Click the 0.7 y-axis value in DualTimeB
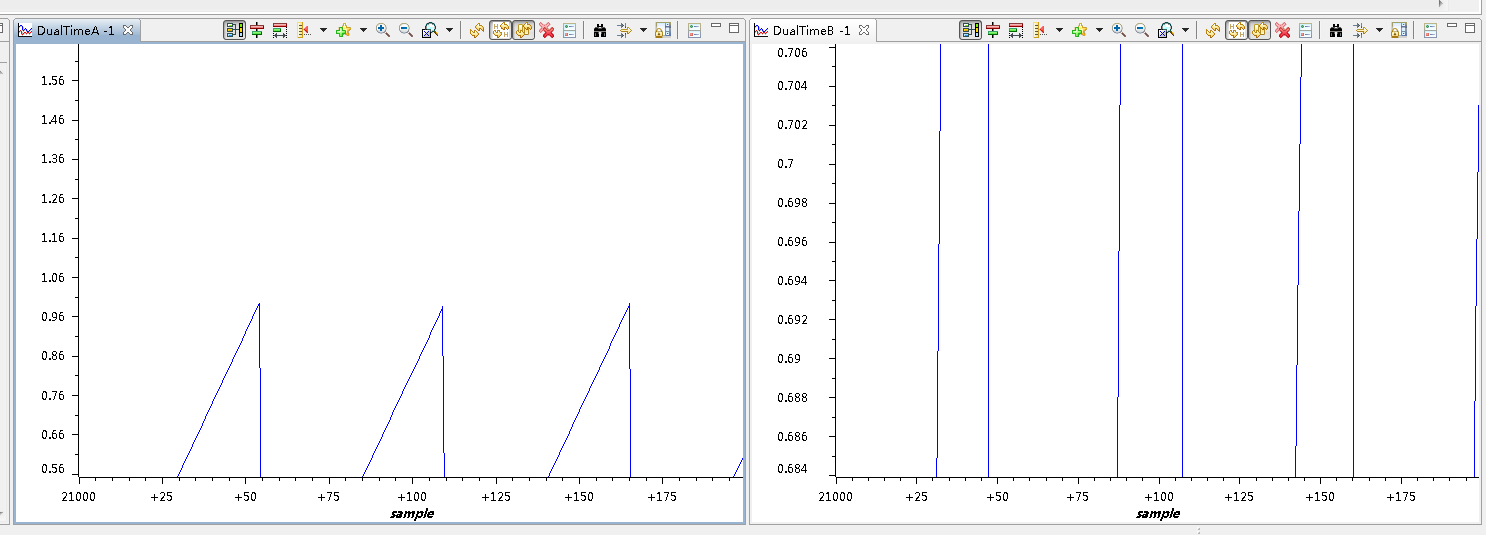The image size is (1486, 535). point(785,163)
